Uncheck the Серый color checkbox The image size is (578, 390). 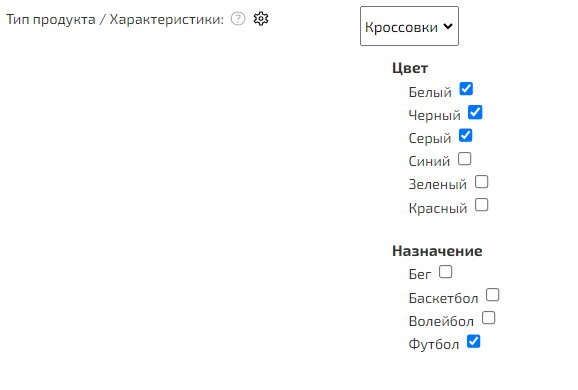coord(466,136)
